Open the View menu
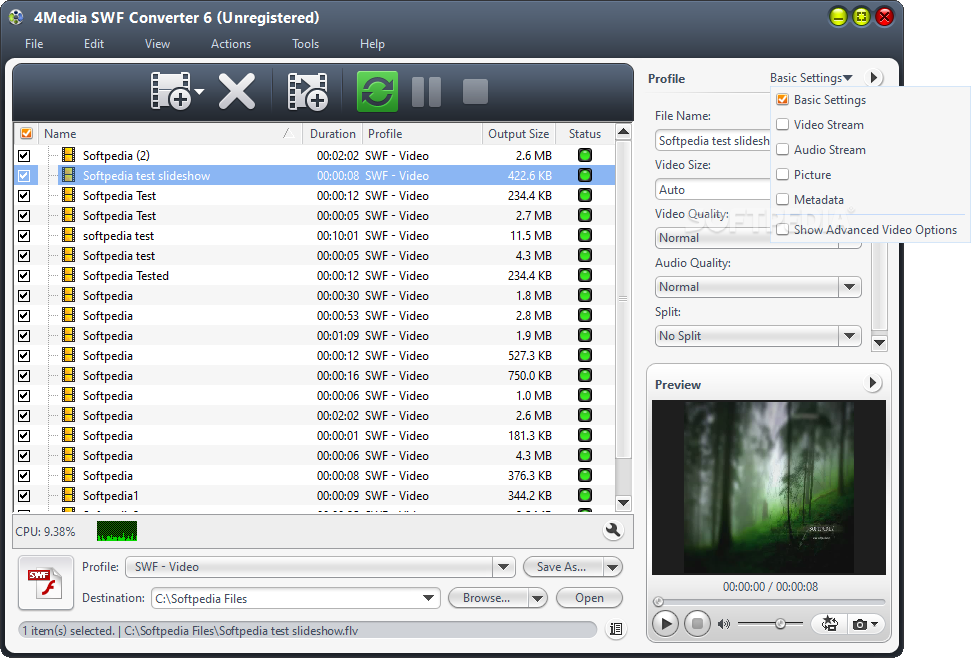 point(157,44)
